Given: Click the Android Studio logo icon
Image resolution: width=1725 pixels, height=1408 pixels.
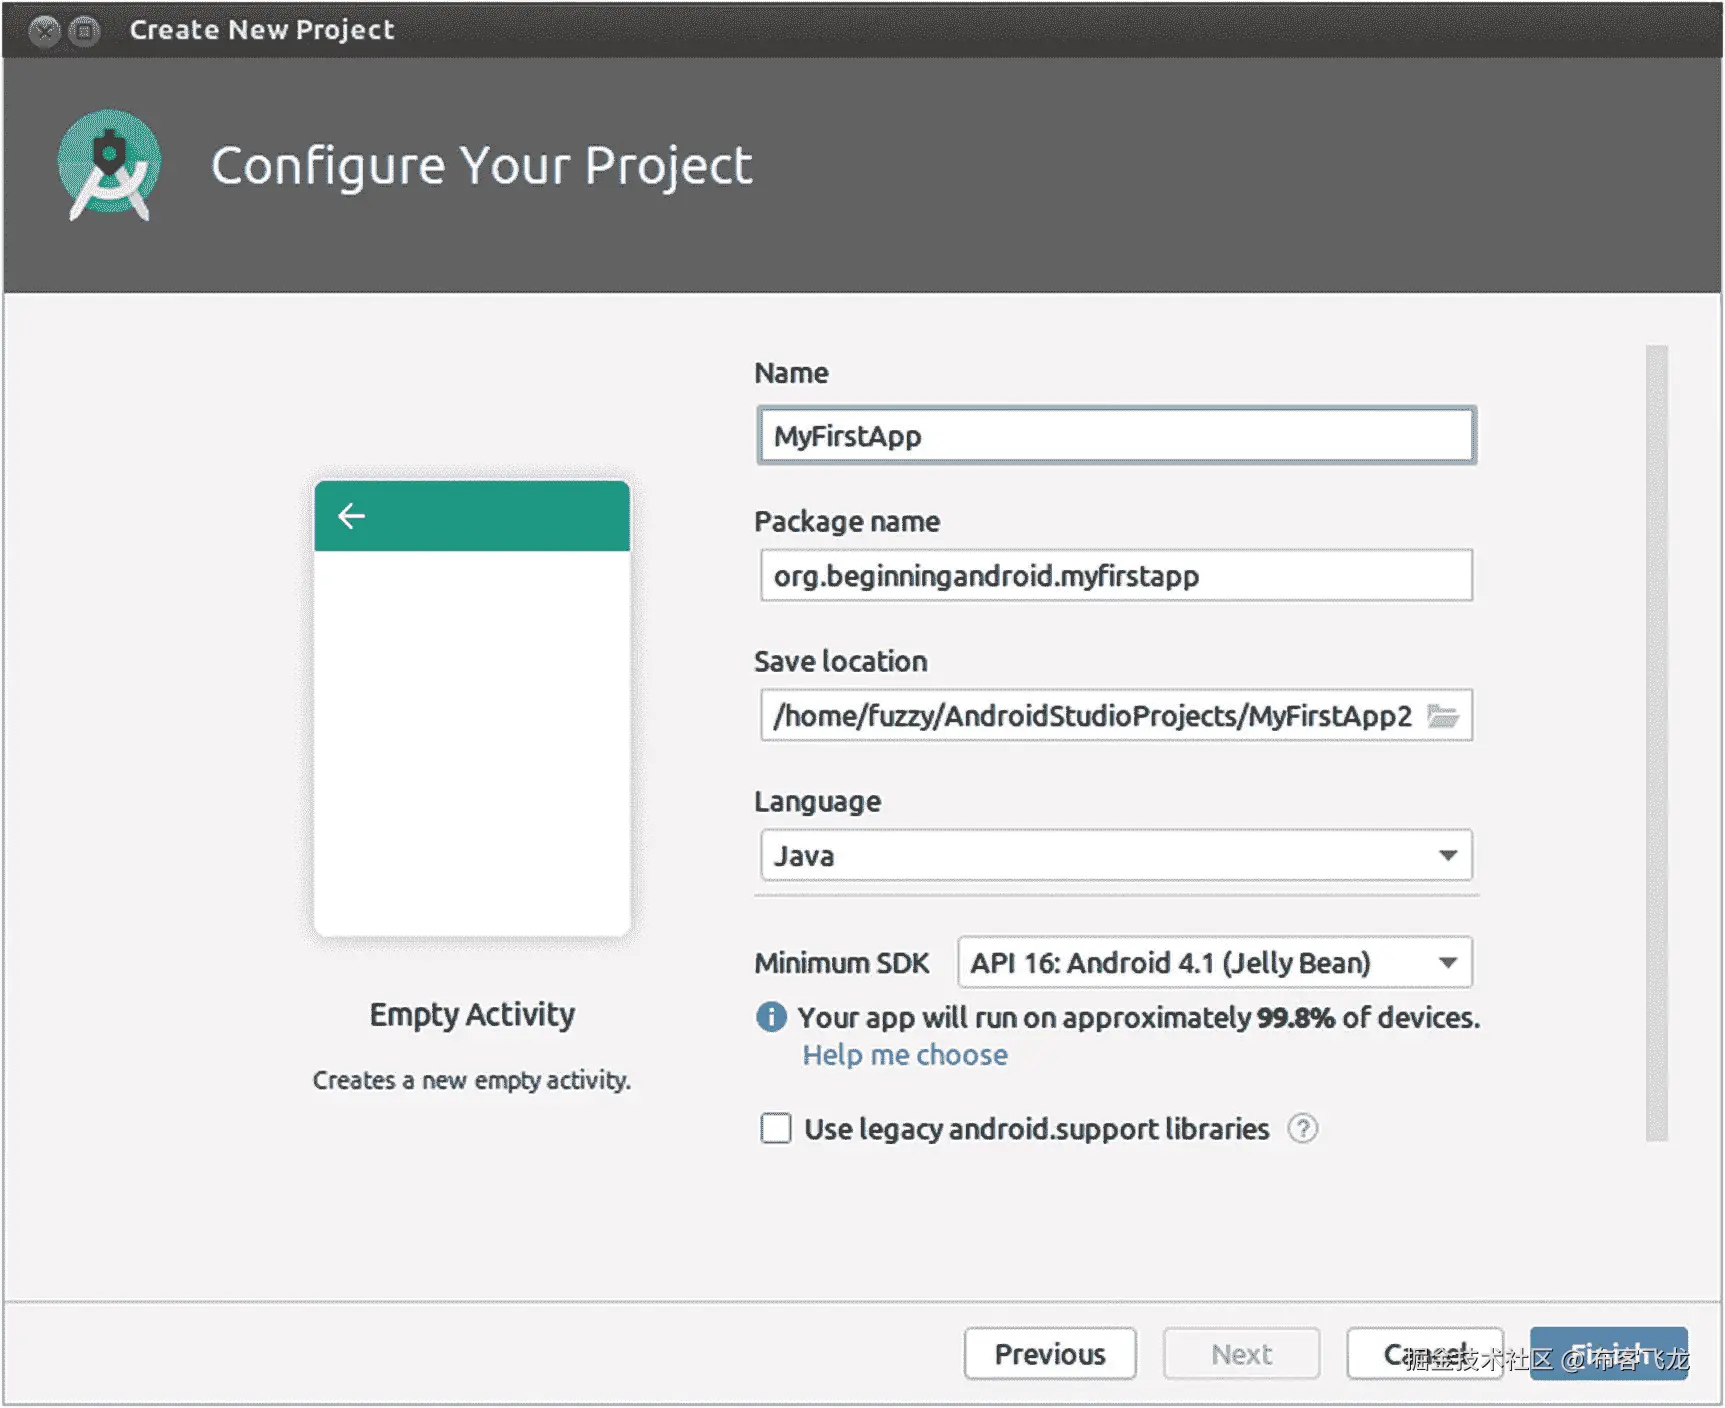Looking at the screenshot, I should [109, 165].
